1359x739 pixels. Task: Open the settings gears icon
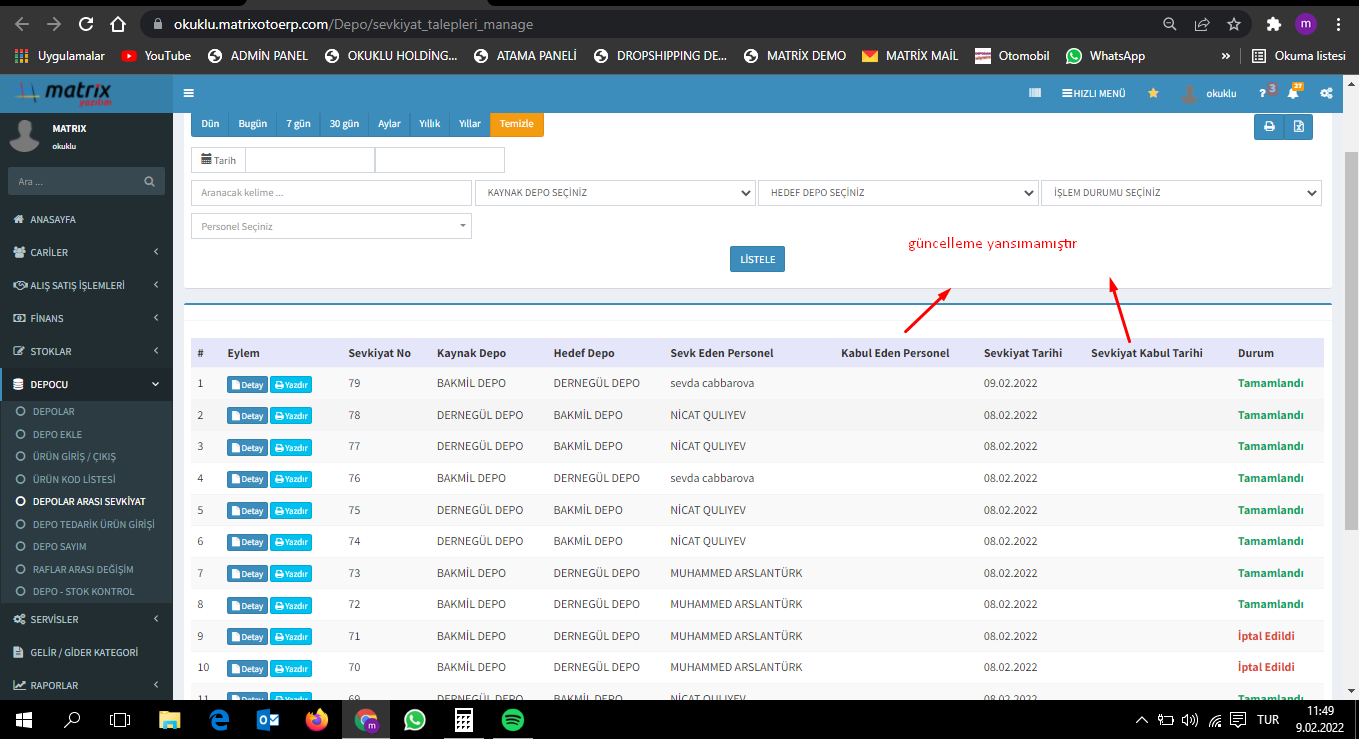point(1326,93)
